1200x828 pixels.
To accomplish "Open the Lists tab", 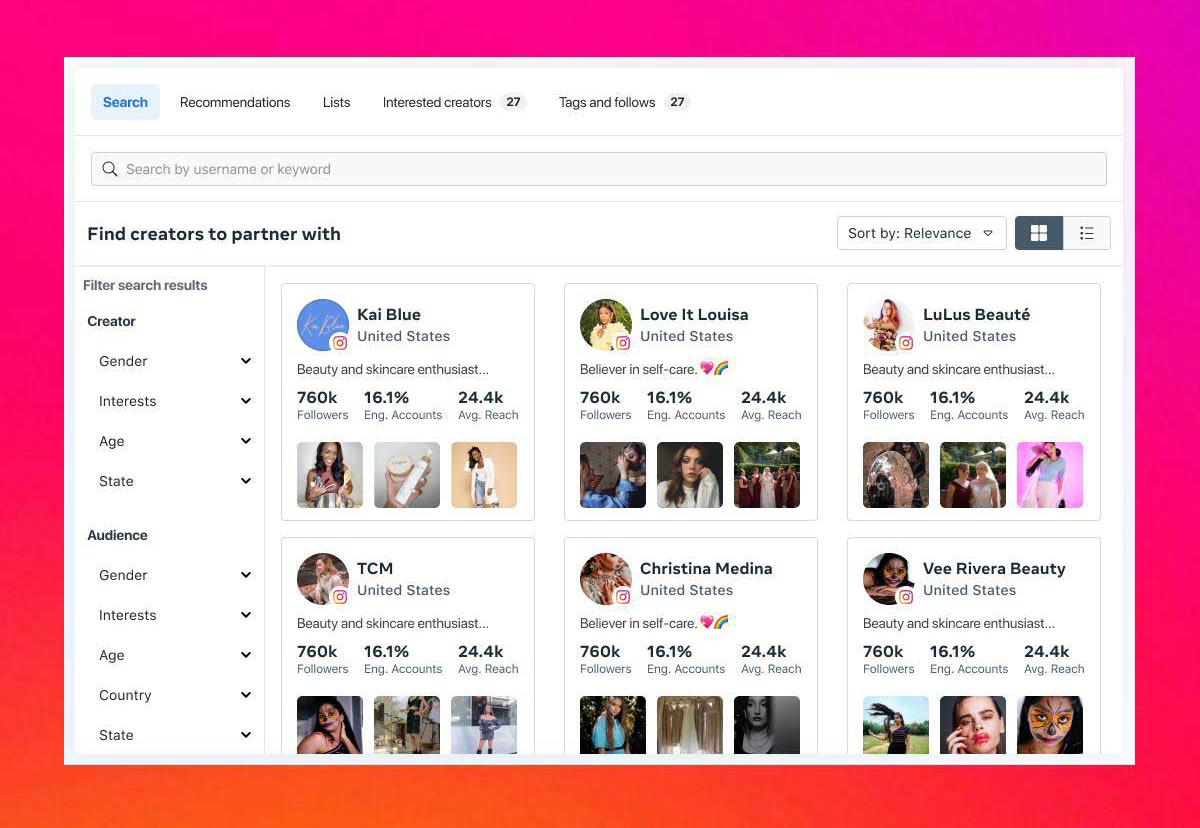I will pyautogui.click(x=336, y=102).
